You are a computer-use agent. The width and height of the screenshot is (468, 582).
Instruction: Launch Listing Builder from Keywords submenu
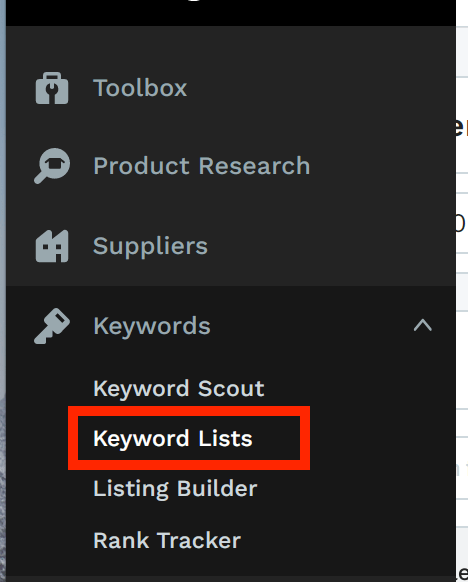point(175,489)
